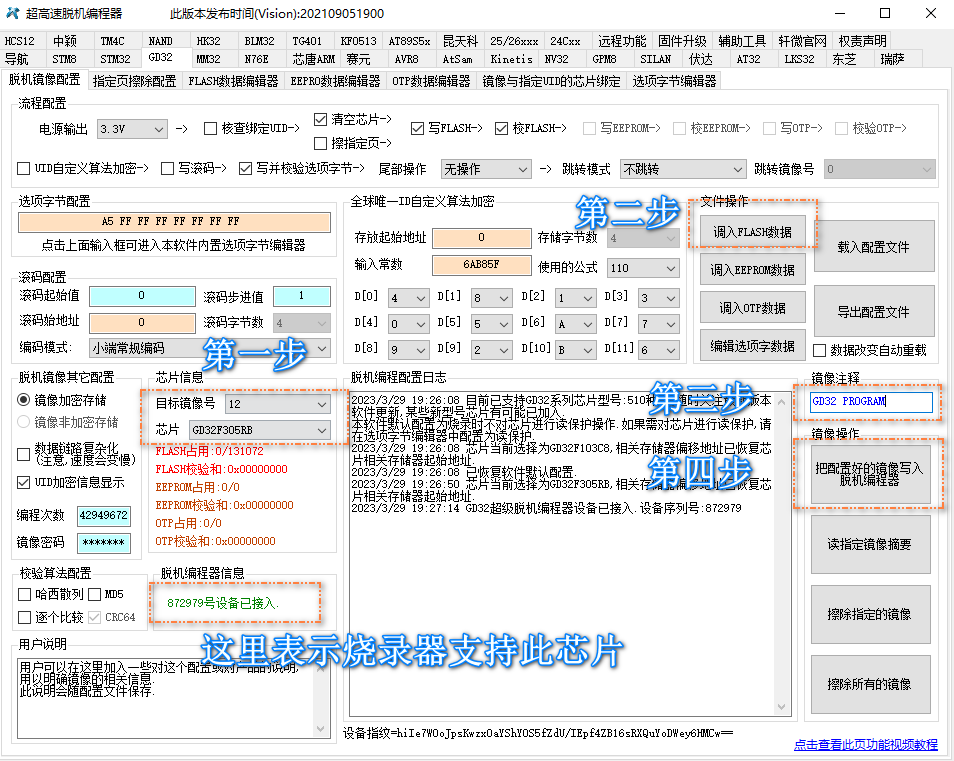Open EEPRO数据编辑器 tab

tap(335, 81)
